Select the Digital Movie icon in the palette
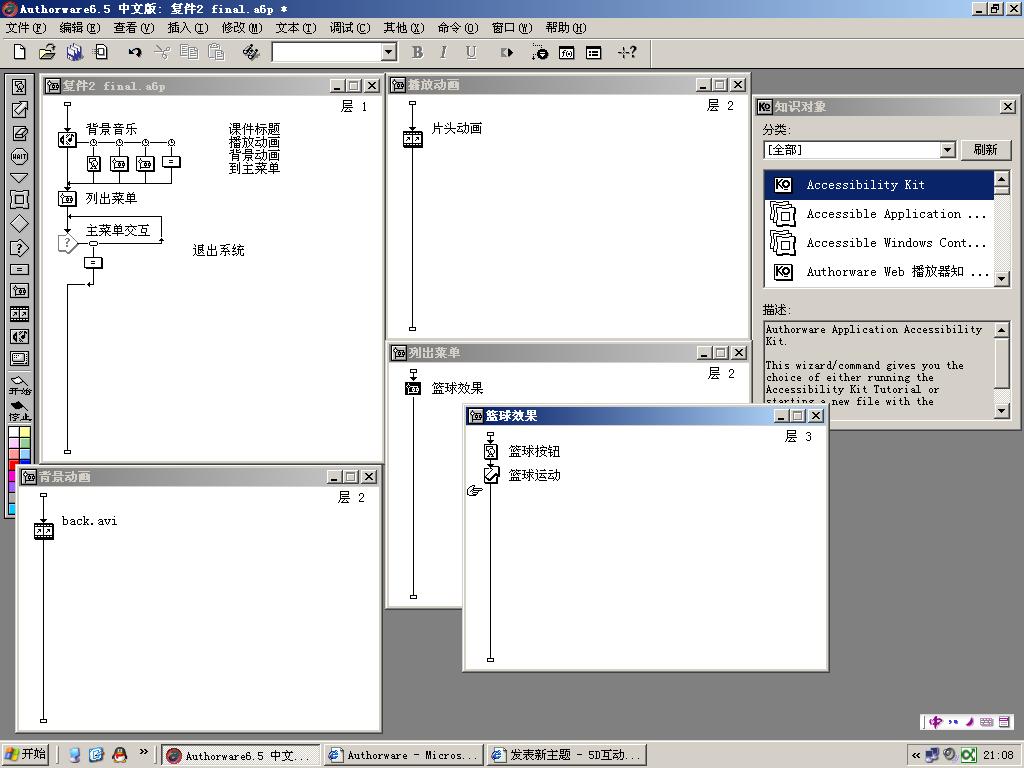Screen dimensions: 1024x768 [20, 314]
